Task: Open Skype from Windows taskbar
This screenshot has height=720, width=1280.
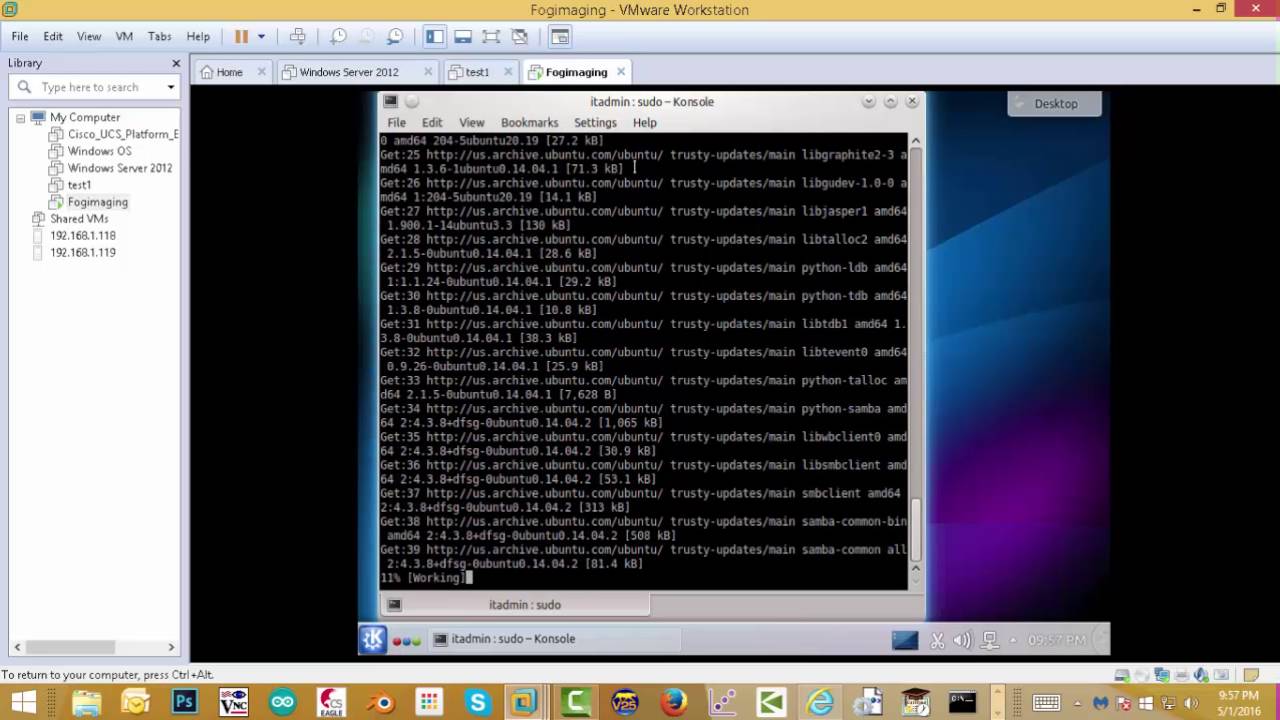Action: tap(477, 703)
